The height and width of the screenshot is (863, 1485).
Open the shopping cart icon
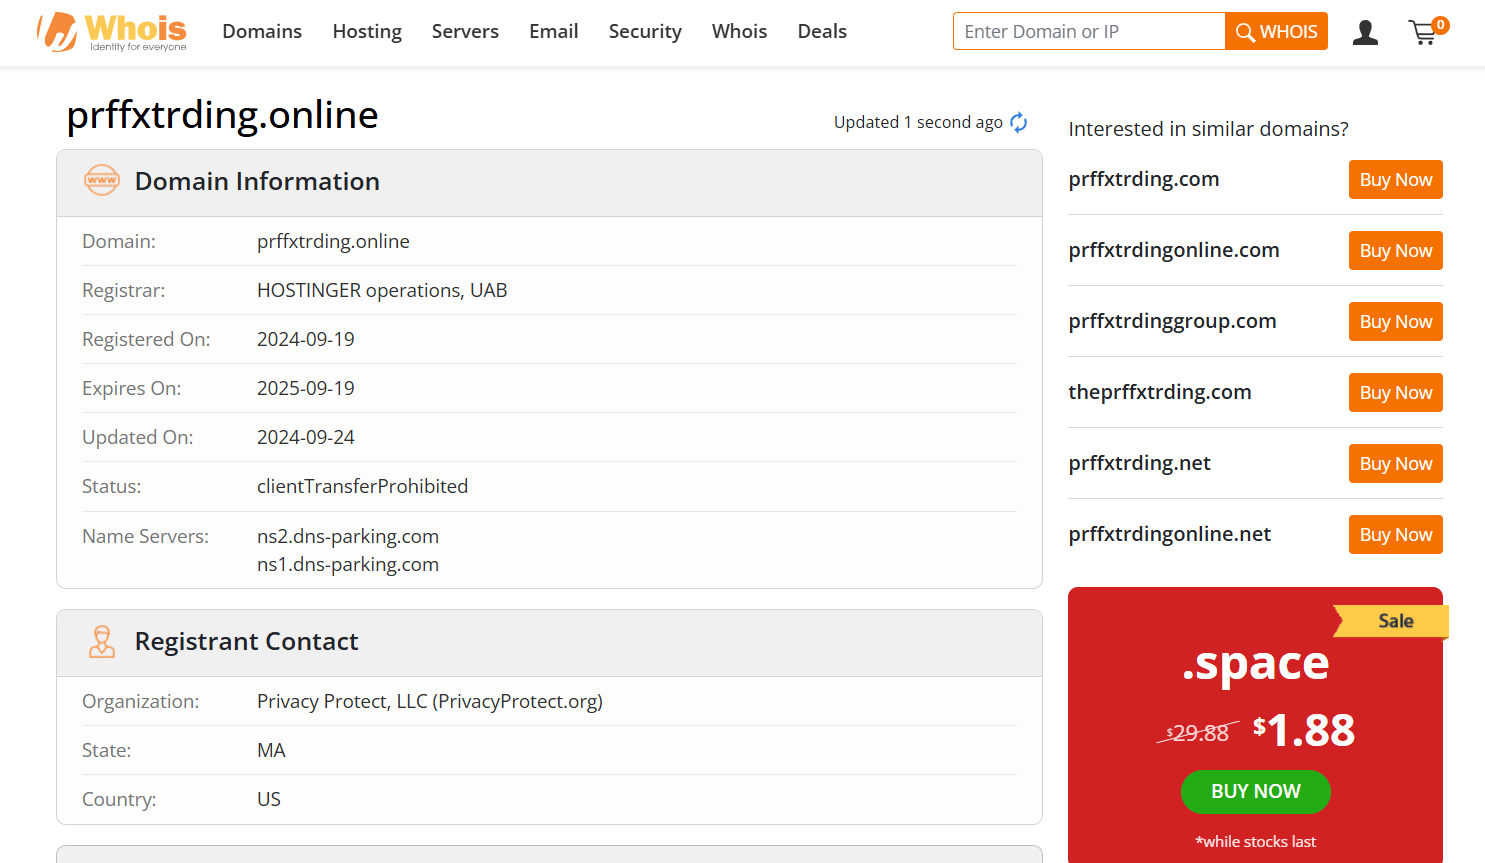1427,32
